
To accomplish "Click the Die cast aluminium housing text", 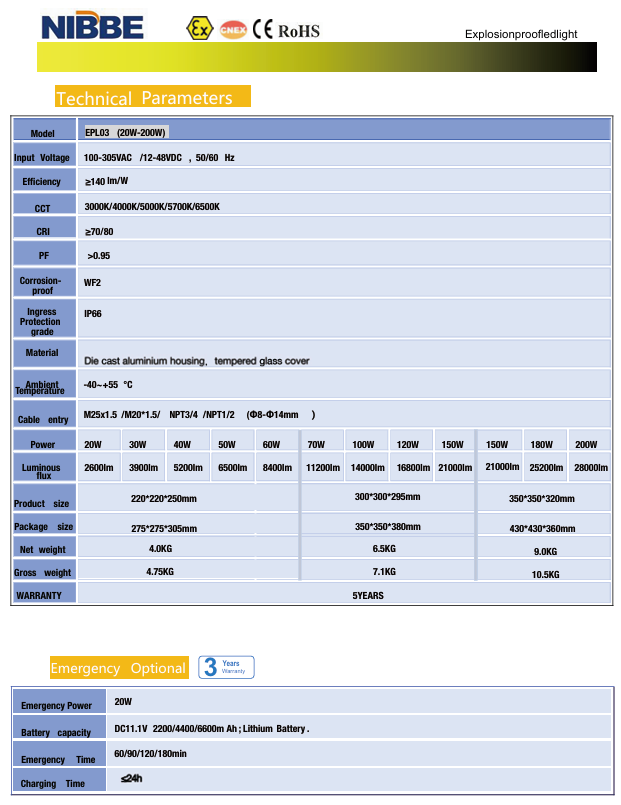I will pos(146,361).
